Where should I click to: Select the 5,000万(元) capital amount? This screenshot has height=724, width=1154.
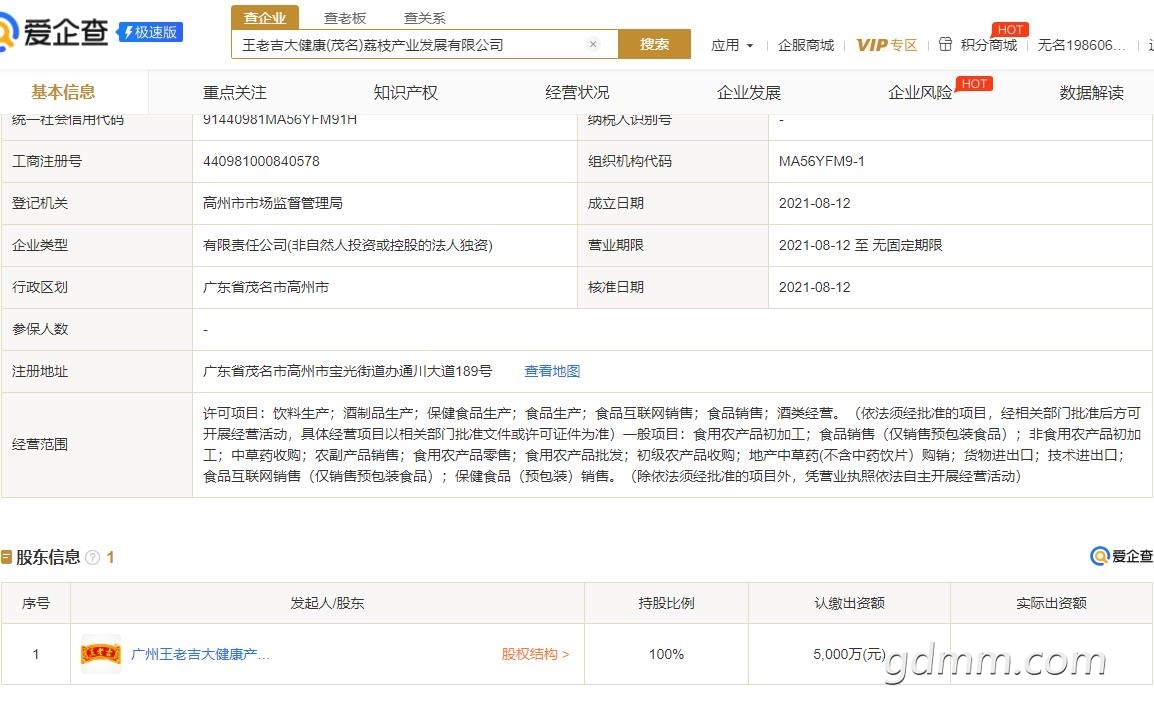tap(849, 654)
